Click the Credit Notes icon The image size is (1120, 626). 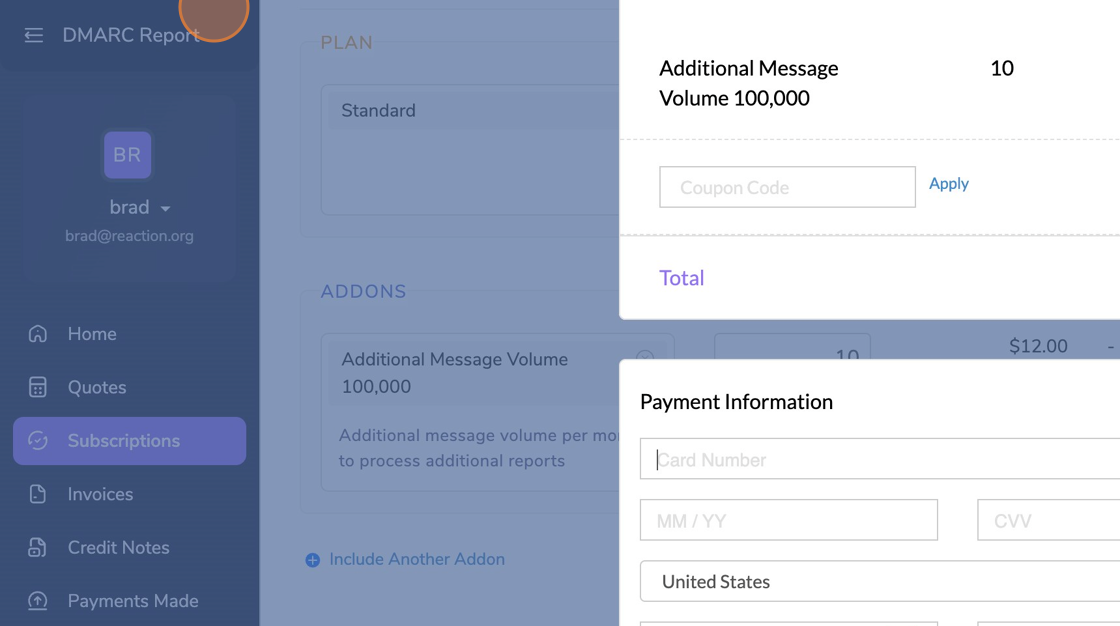coord(38,548)
